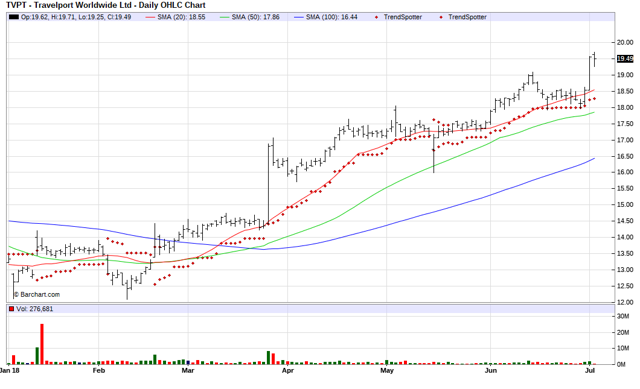The width and height of the screenshot is (640, 389).
Task: Click the 20.00 price axis label
Action: tap(625, 42)
